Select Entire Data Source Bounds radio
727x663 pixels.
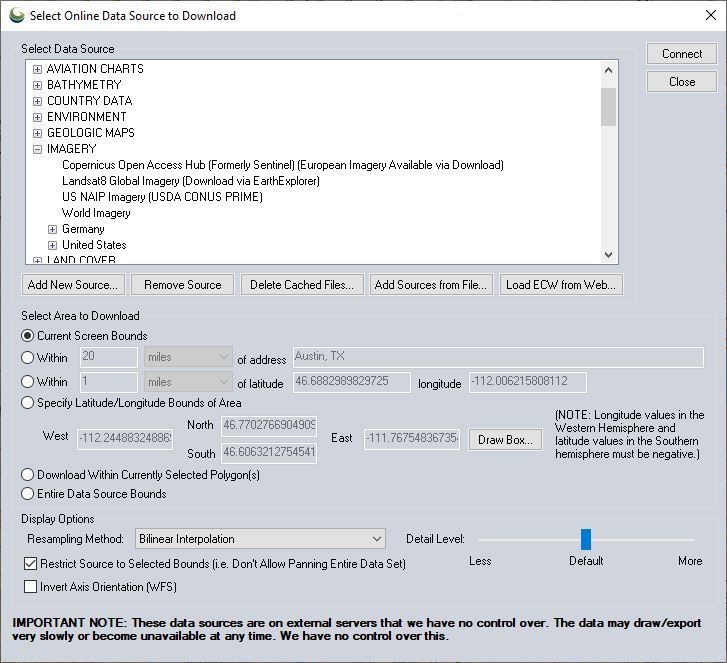pos(28,494)
